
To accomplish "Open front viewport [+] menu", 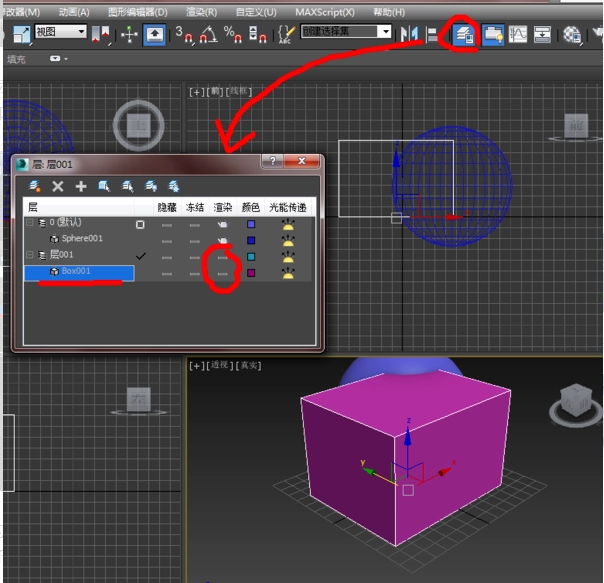I will (197, 92).
